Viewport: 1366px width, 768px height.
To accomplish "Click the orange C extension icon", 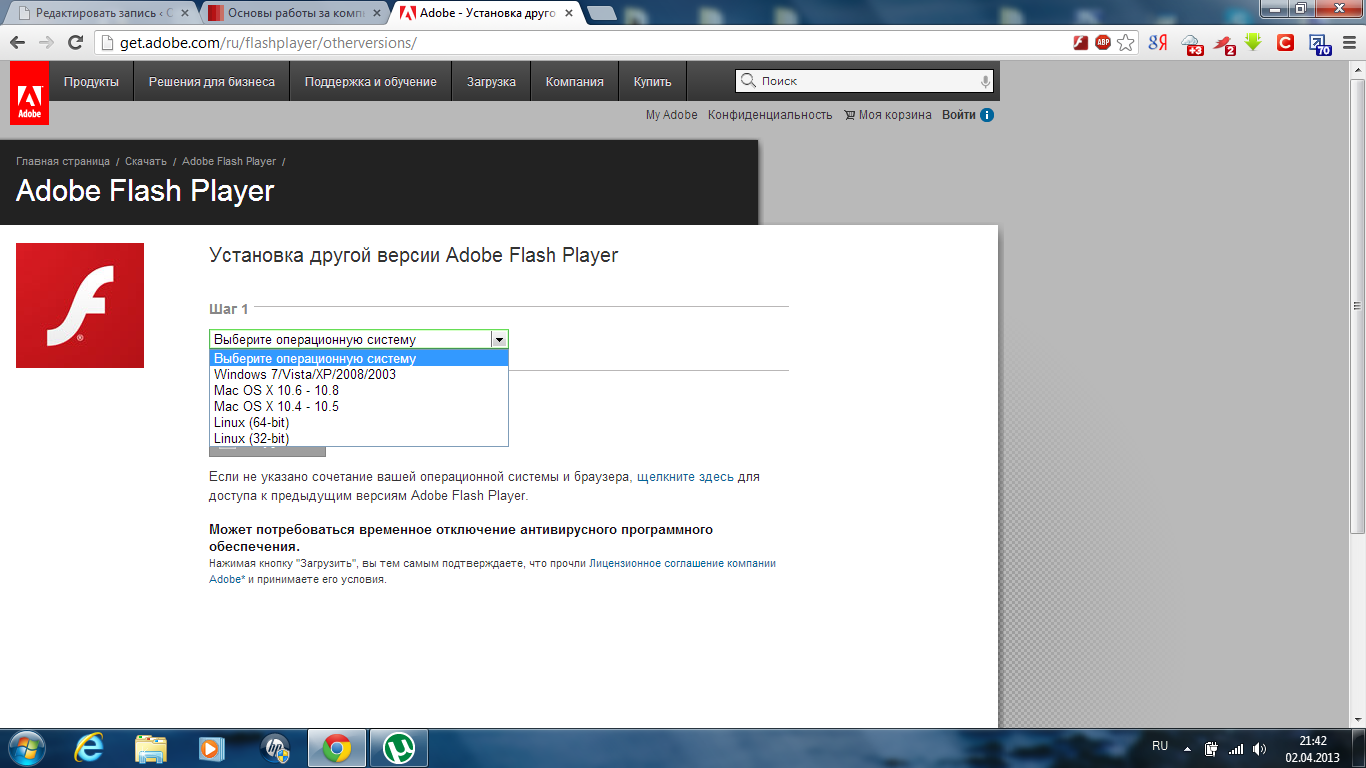I will point(1286,42).
